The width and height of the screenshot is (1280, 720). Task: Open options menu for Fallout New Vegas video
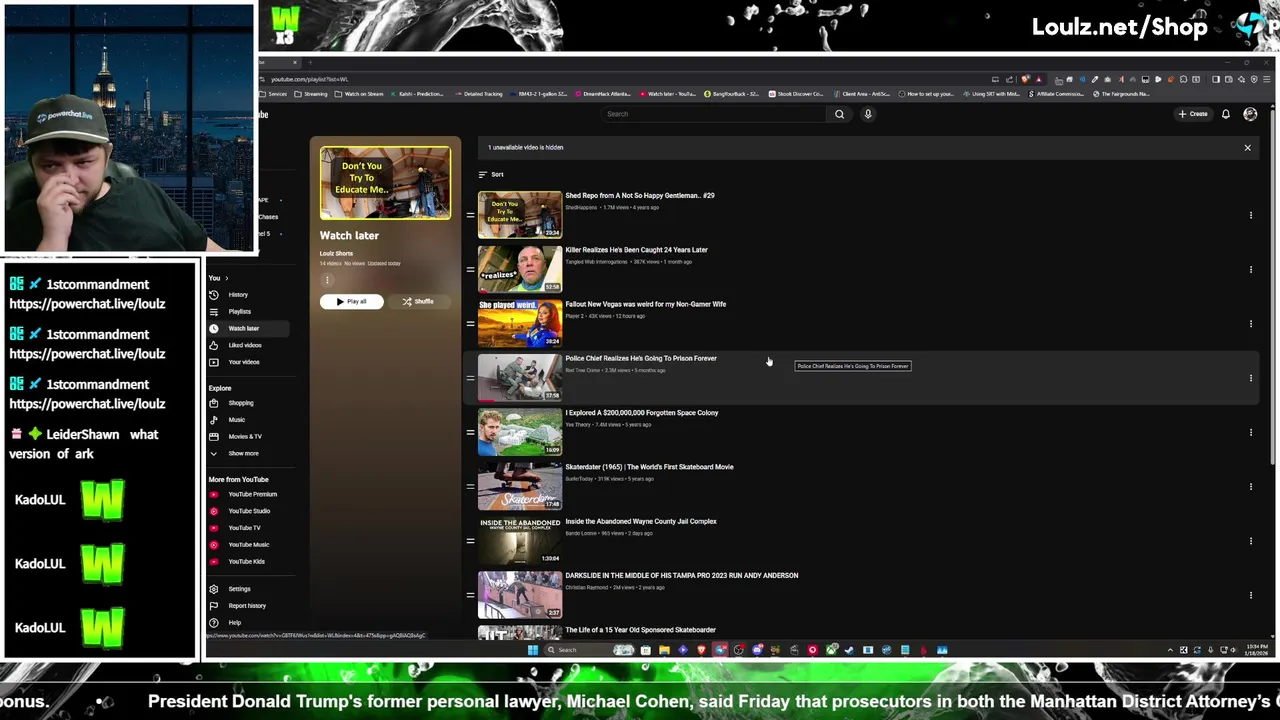[x=1250, y=324]
